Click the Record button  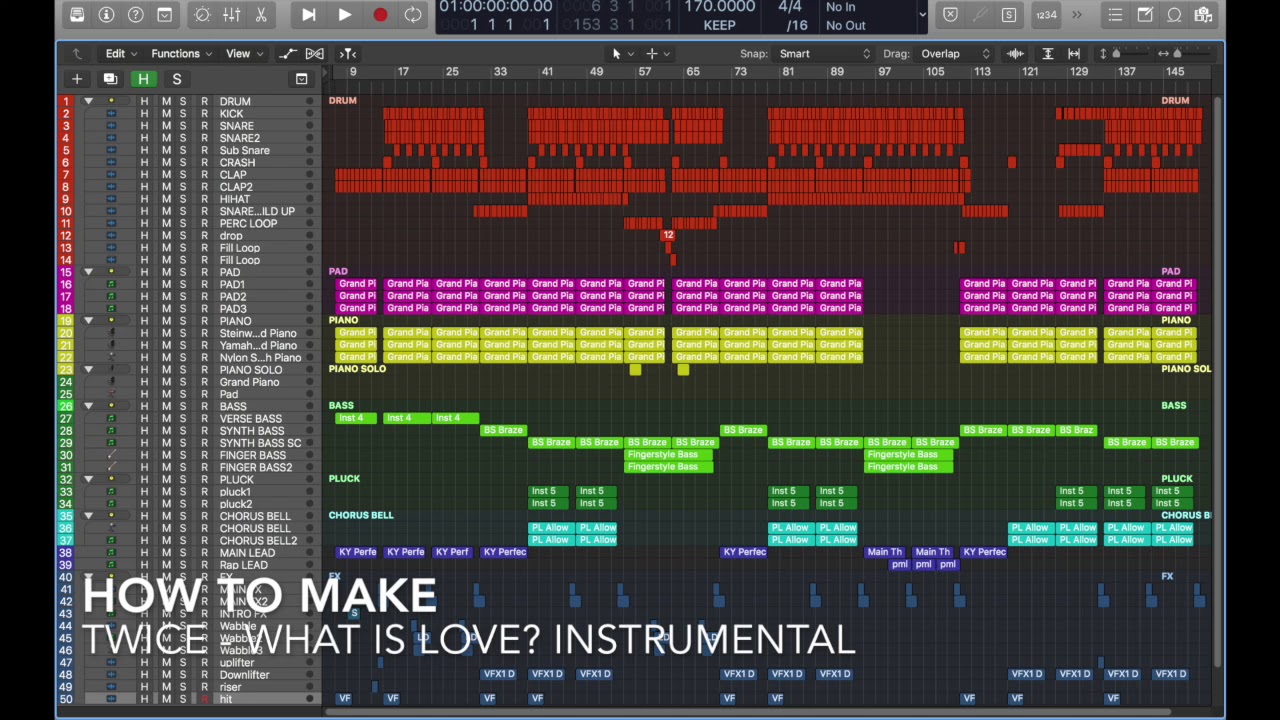[x=380, y=15]
